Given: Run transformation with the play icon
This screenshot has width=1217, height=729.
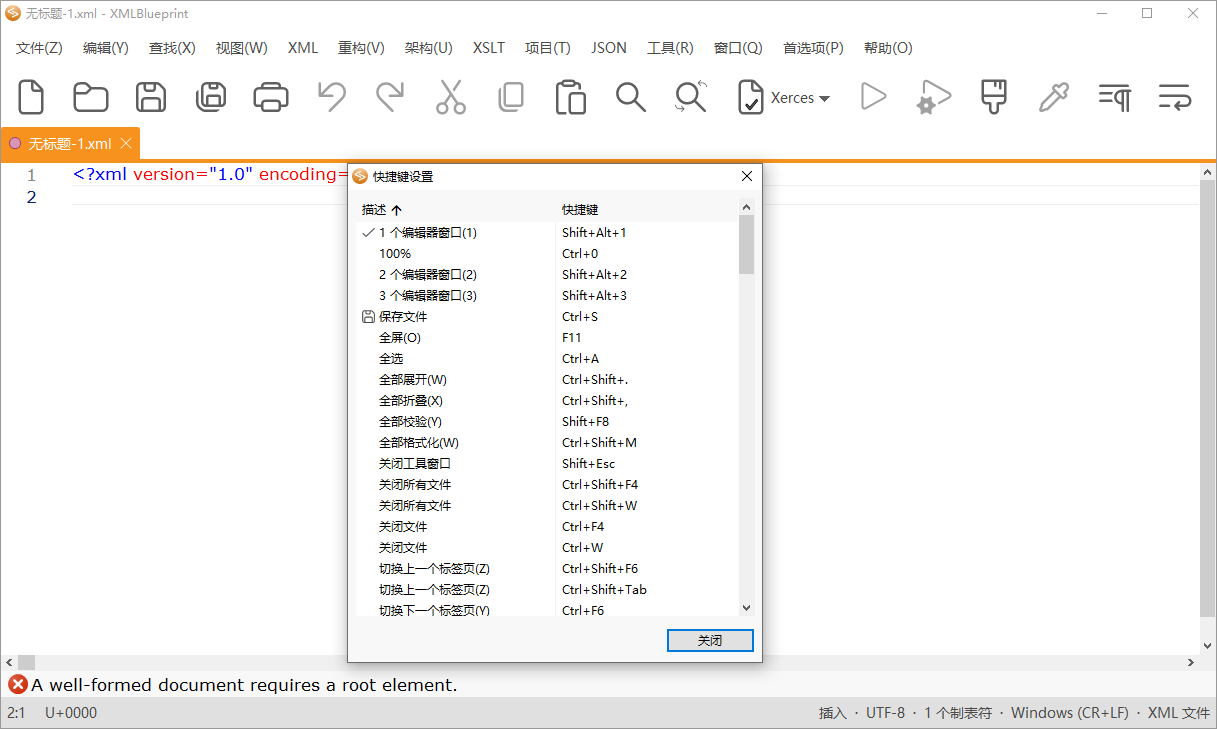Looking at the screenshot, I should pos(873,97).
